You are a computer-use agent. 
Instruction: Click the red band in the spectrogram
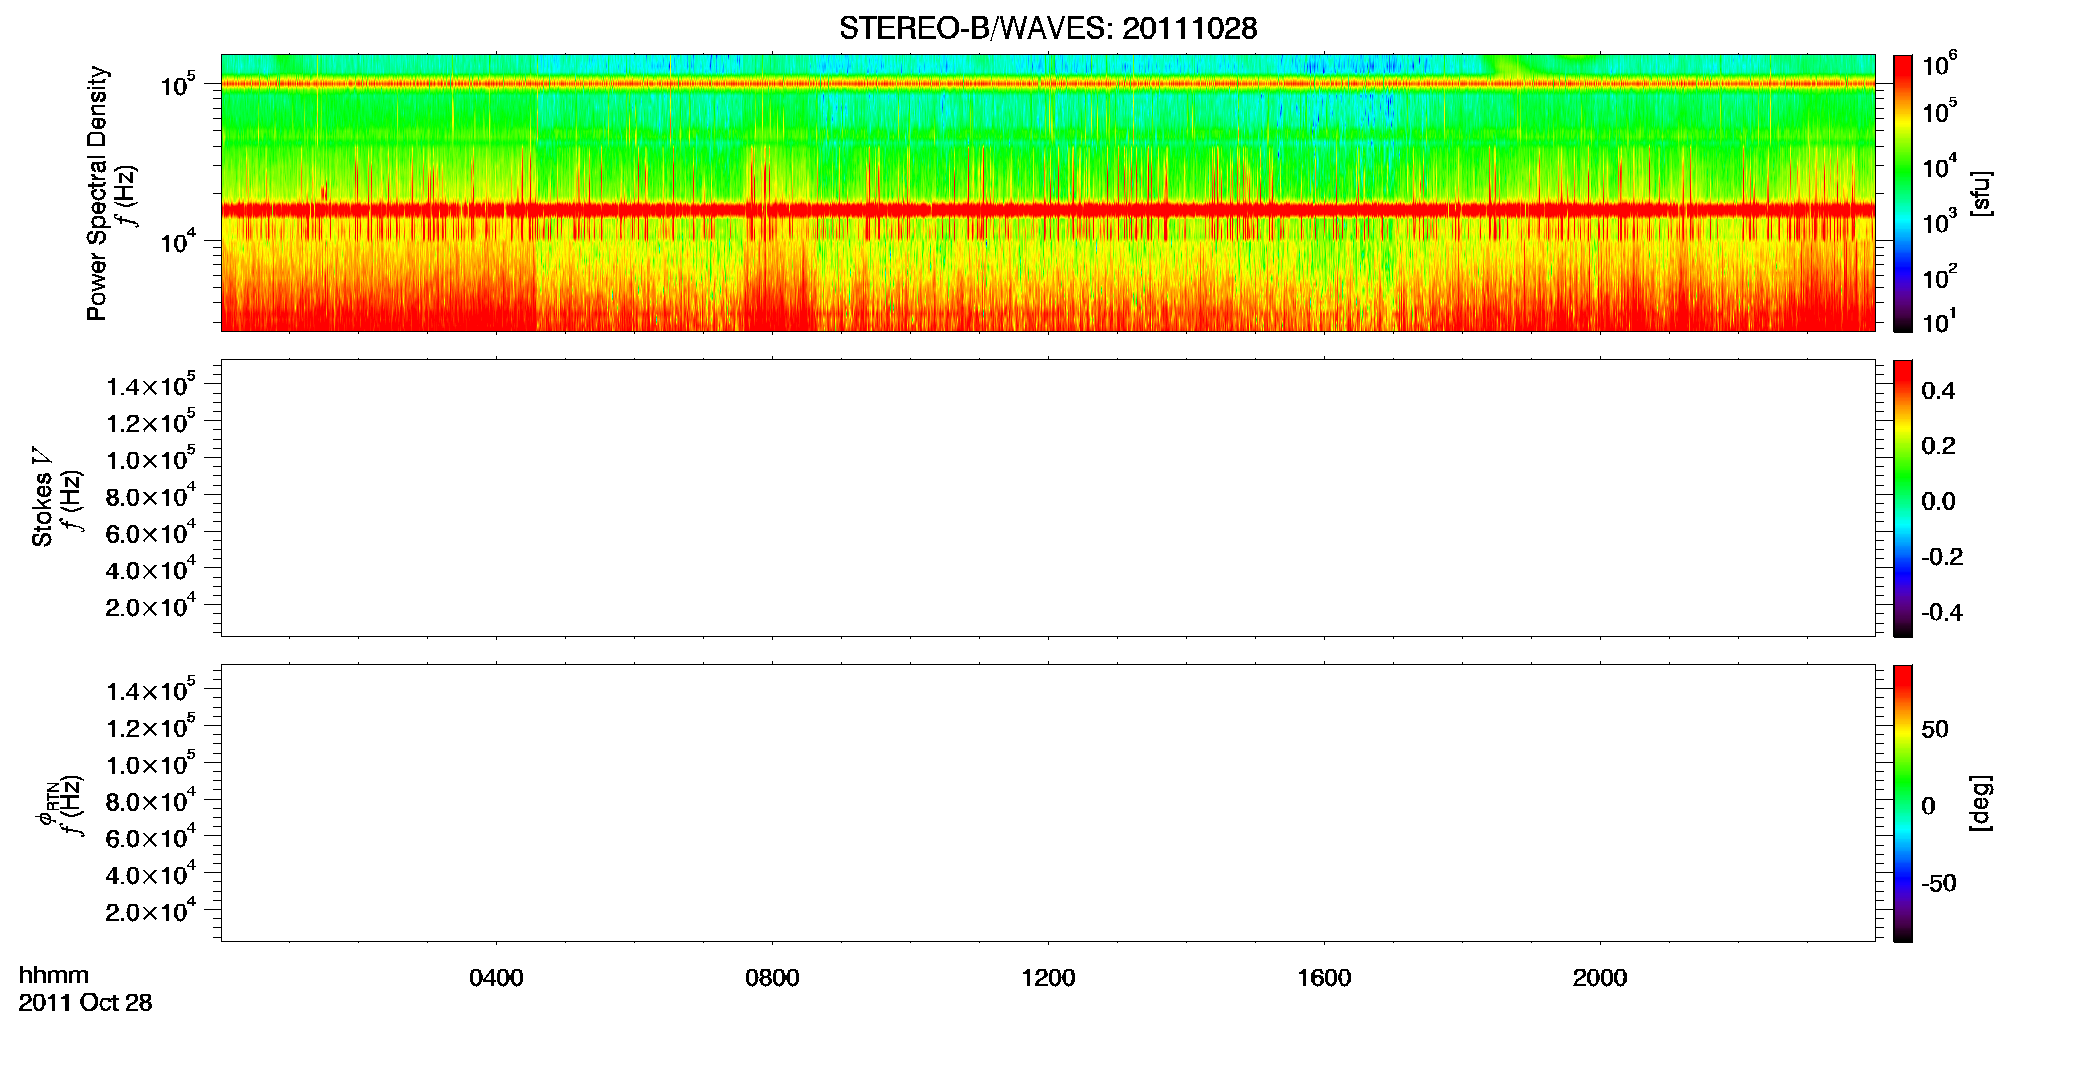[1048, 209]
